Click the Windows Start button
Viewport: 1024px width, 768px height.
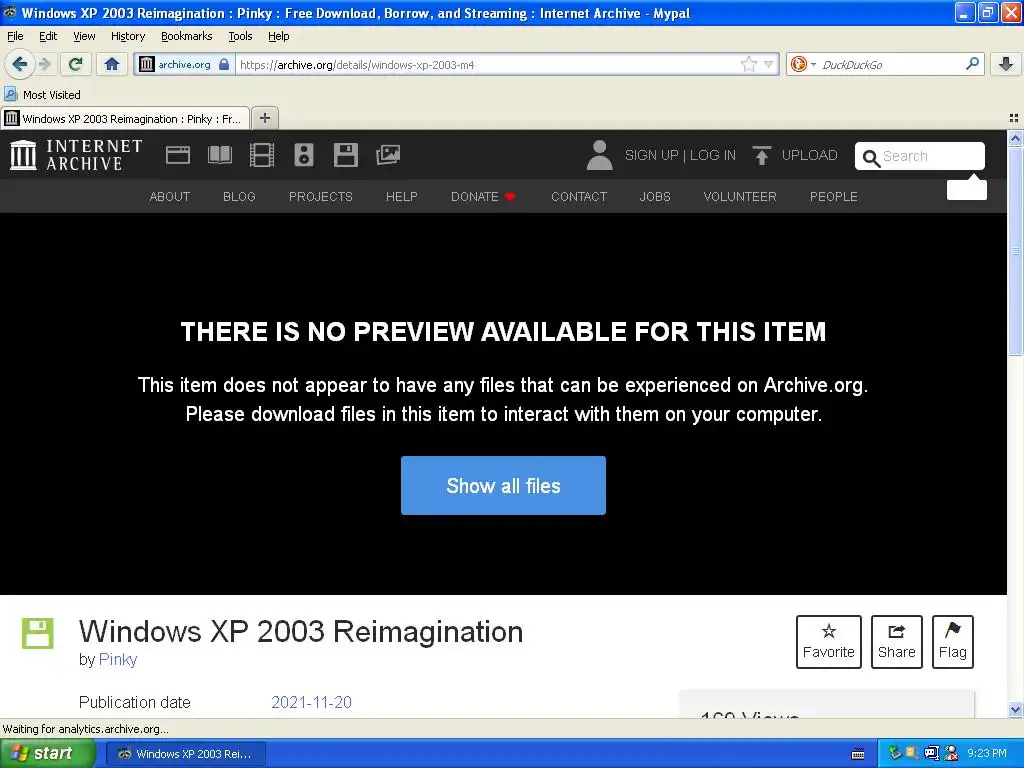coord(47,753)
